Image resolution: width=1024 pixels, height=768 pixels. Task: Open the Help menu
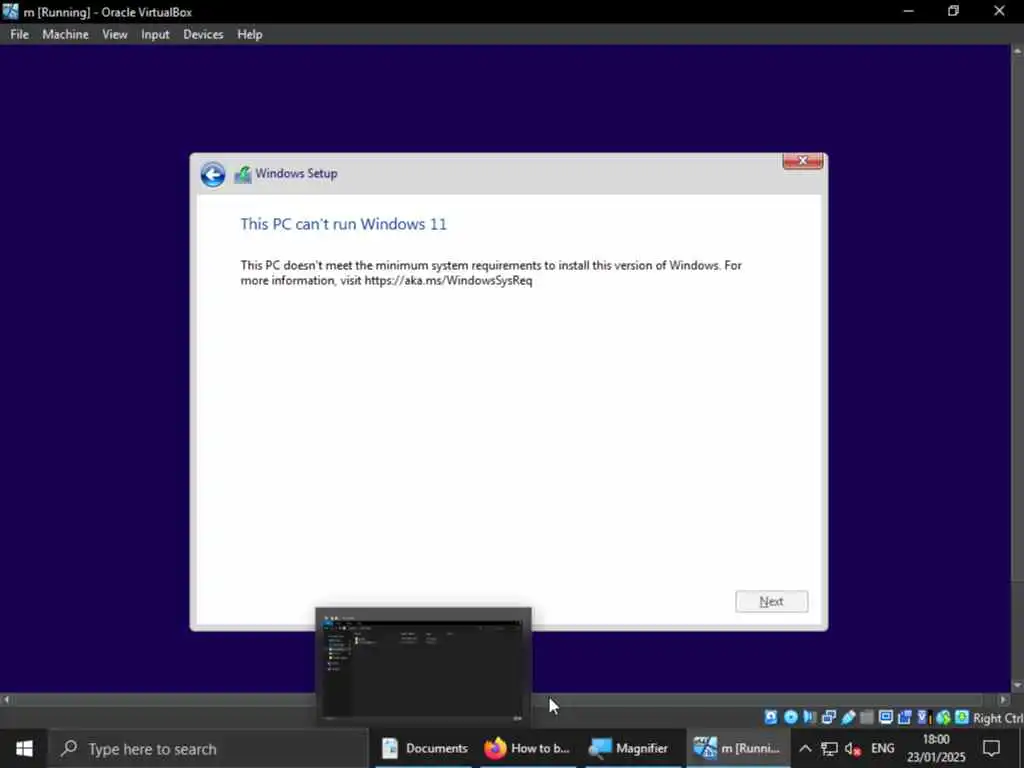249,35
